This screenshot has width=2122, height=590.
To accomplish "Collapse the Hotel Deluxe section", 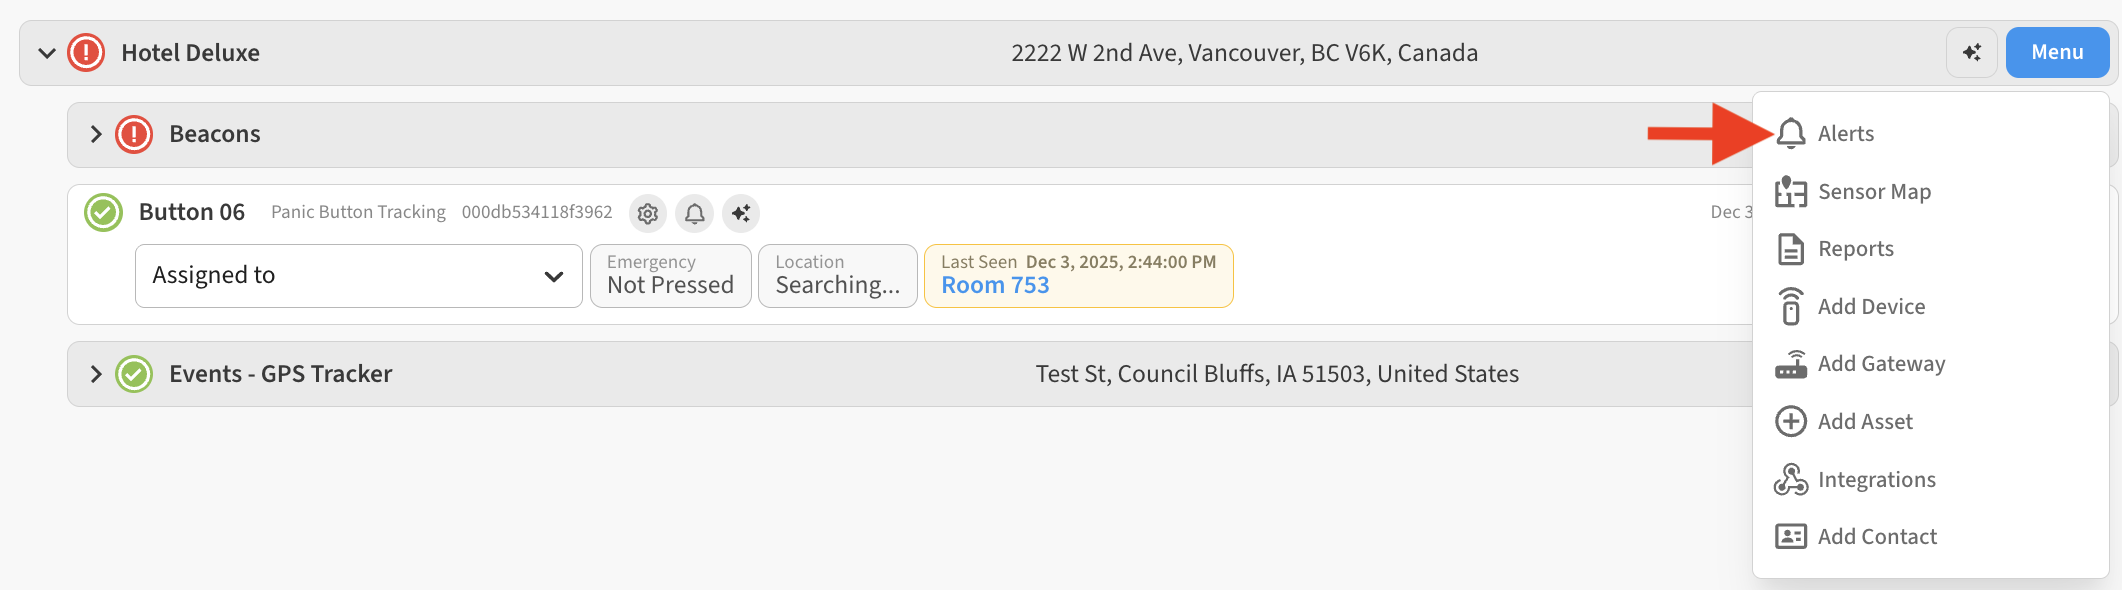I will coord(47,53).
